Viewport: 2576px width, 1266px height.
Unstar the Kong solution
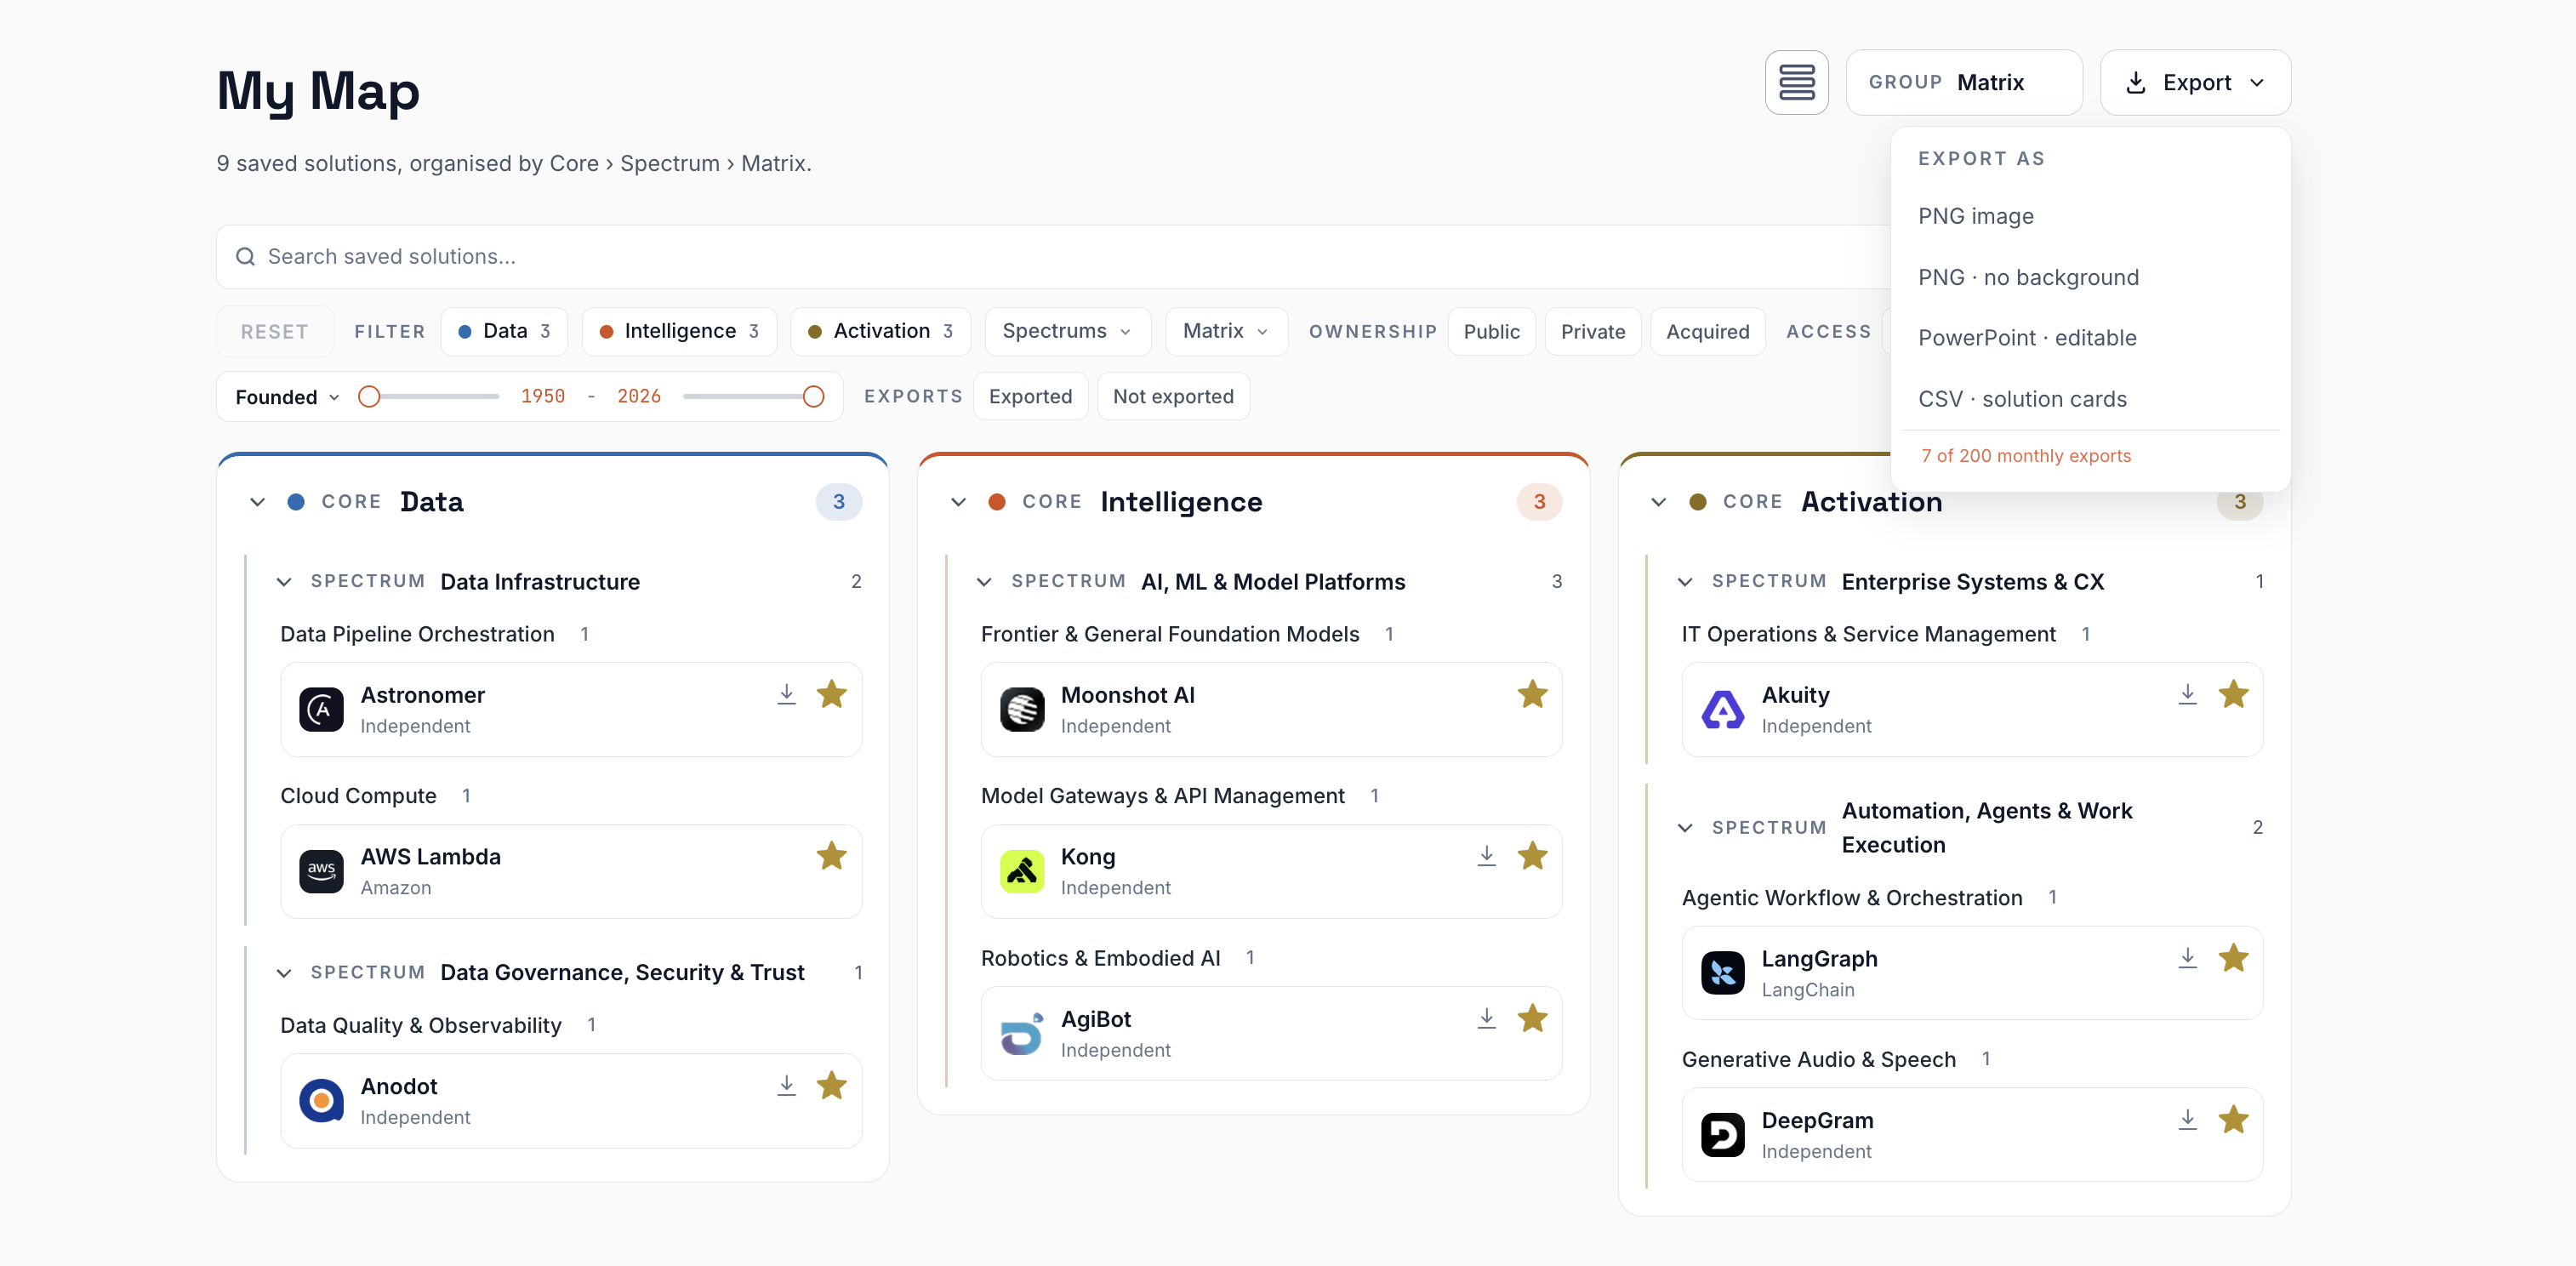(1532, 856)
